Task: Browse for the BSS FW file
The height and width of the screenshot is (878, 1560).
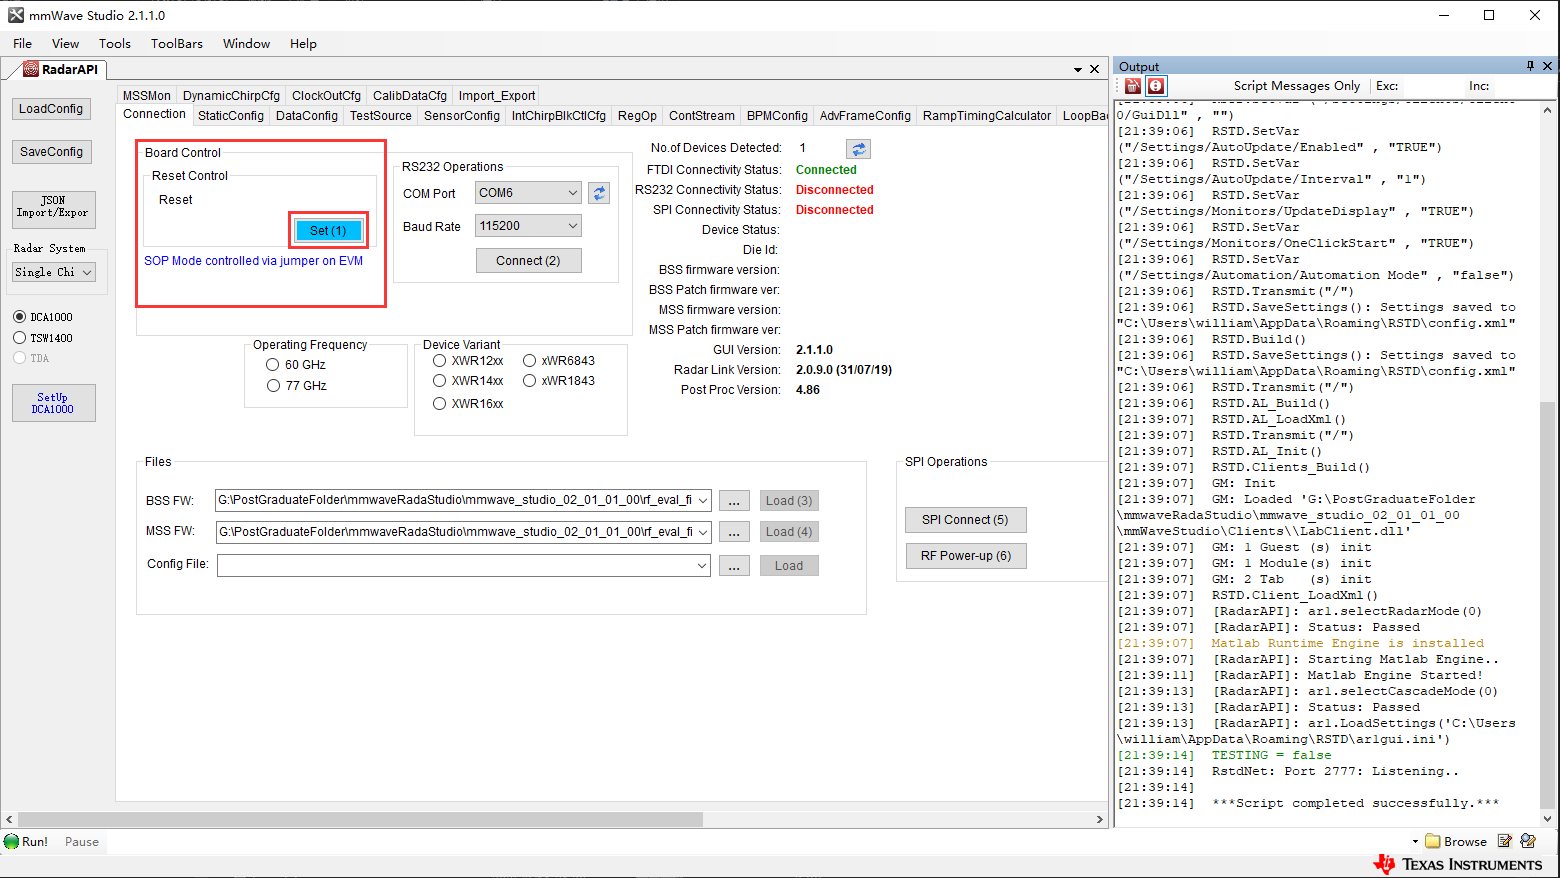Action: pos(734,501)
